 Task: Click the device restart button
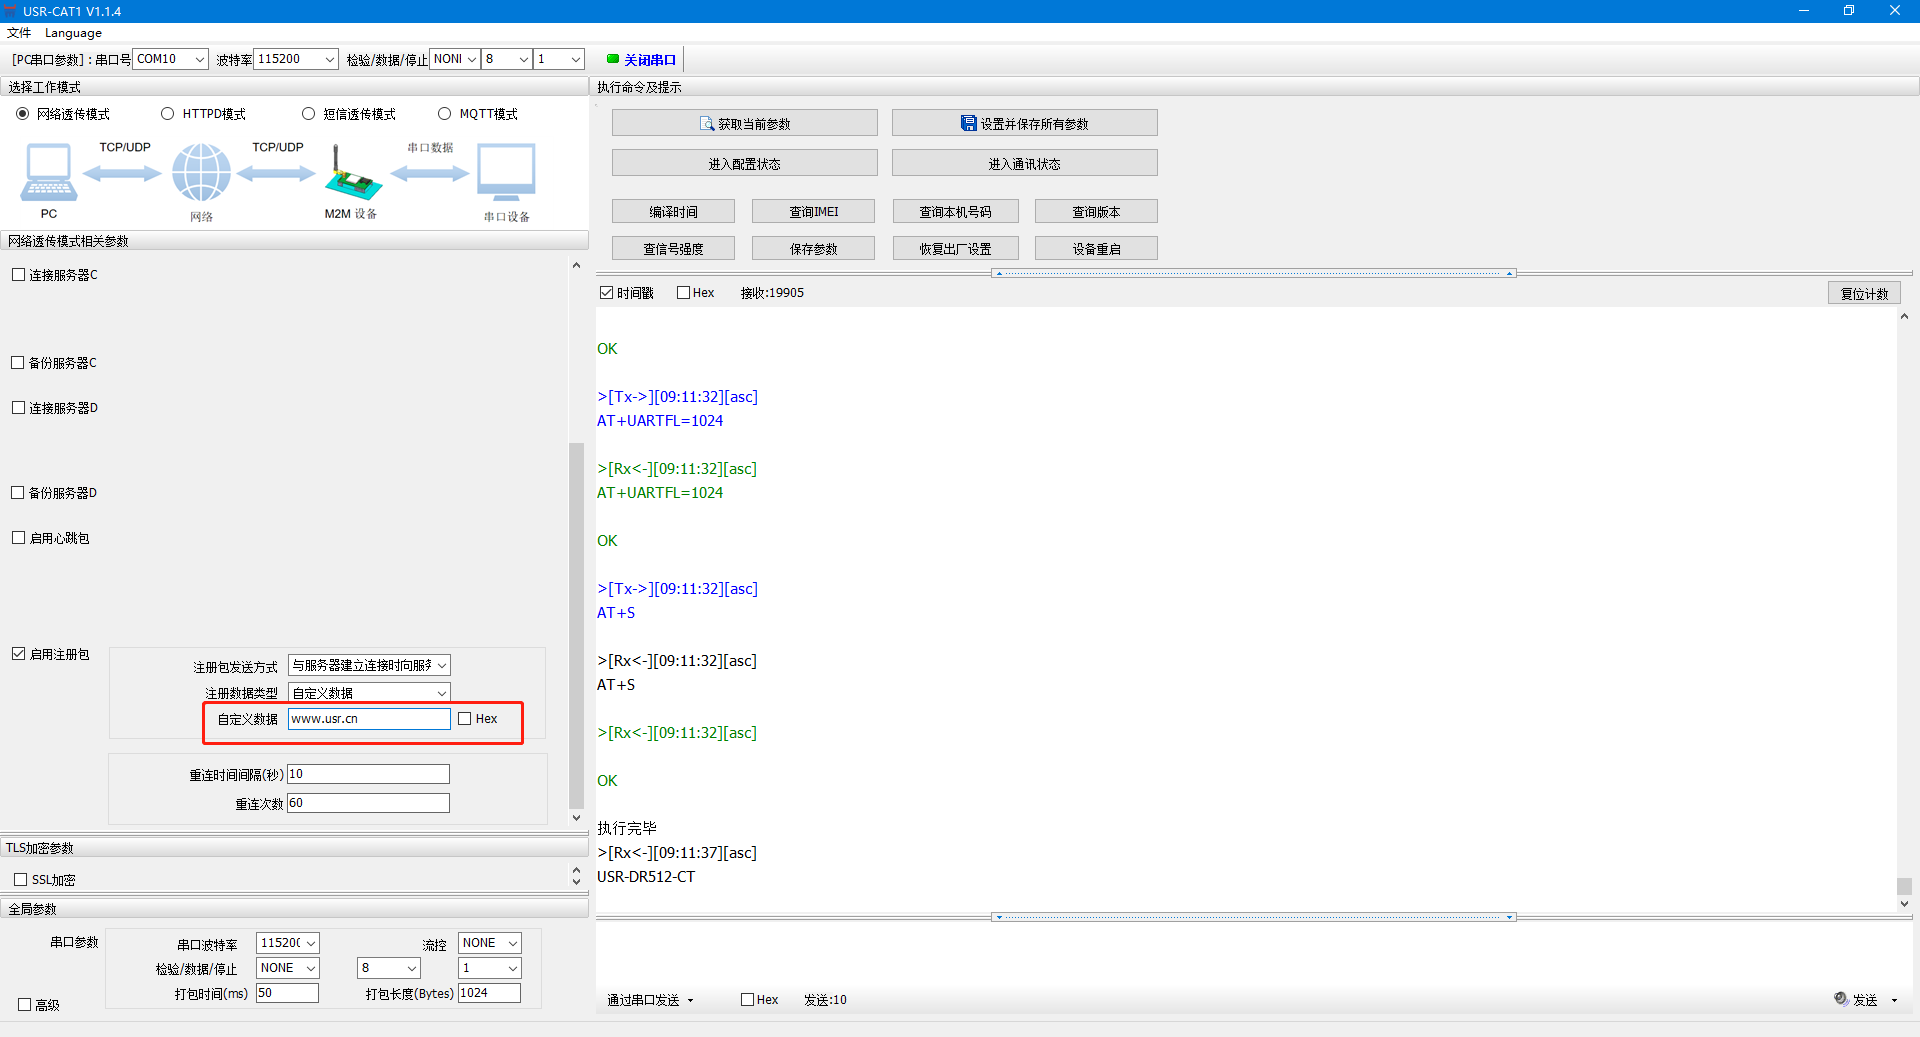coord(1096,249)
